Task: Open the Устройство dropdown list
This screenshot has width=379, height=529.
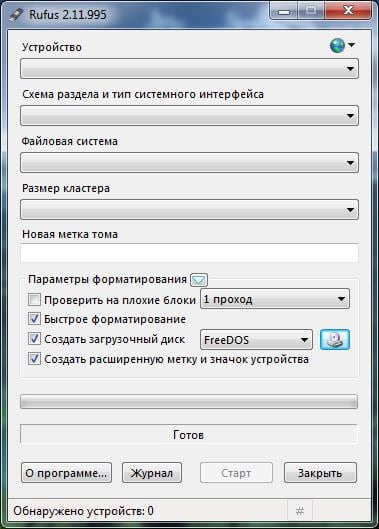Action: [x=189, y=68]
